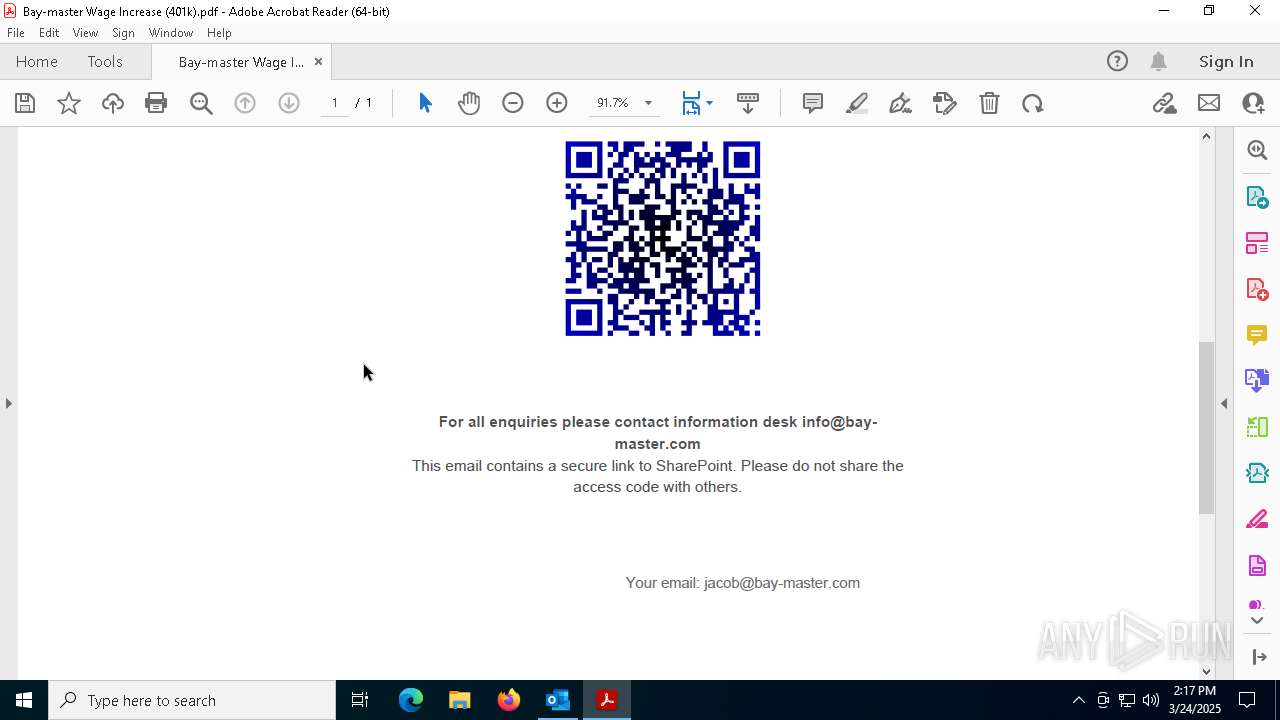The height and width of the screenshot is (720, 1280).
Task: Open Organize Pages in right pane
Action: (x=1257, y=243)
